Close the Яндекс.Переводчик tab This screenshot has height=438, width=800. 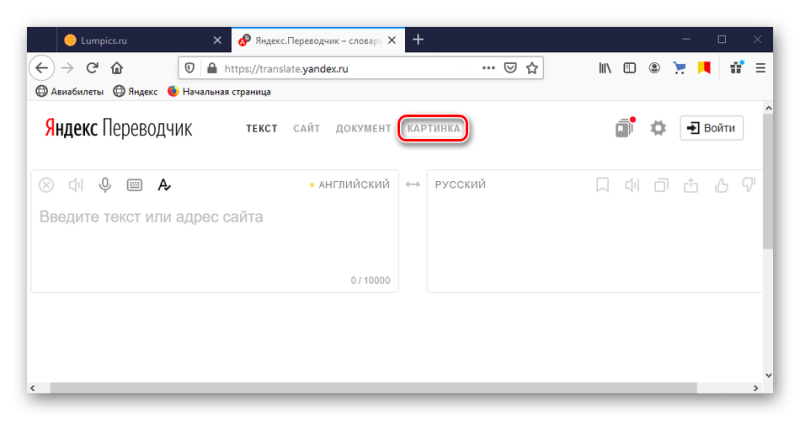(392, 40)
